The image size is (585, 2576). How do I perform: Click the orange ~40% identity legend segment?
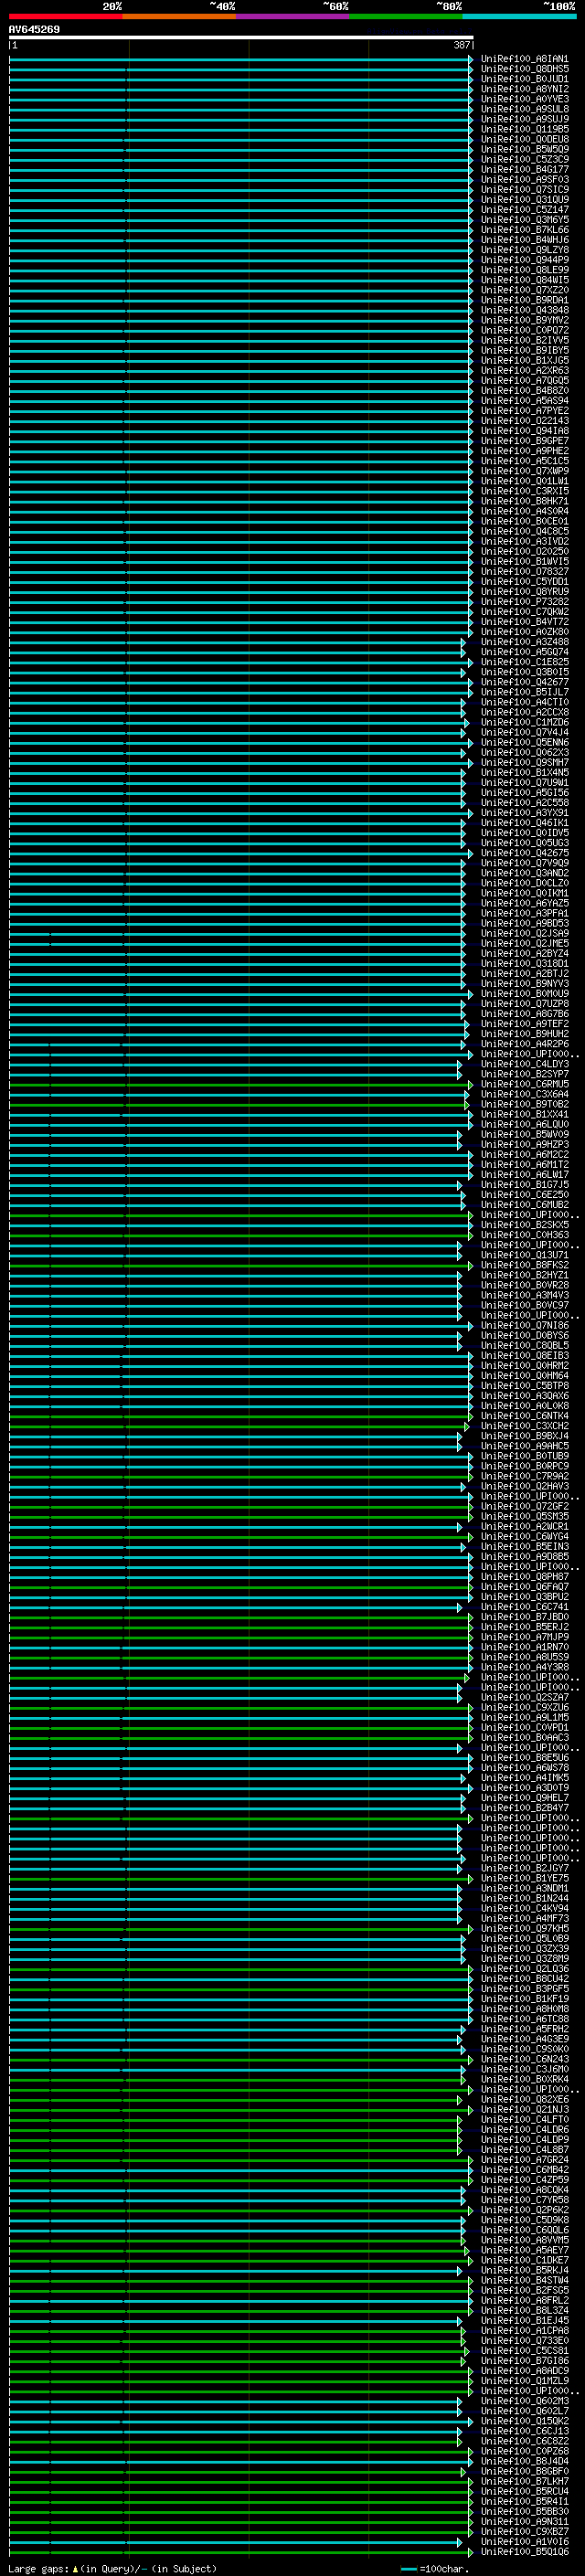179,16
